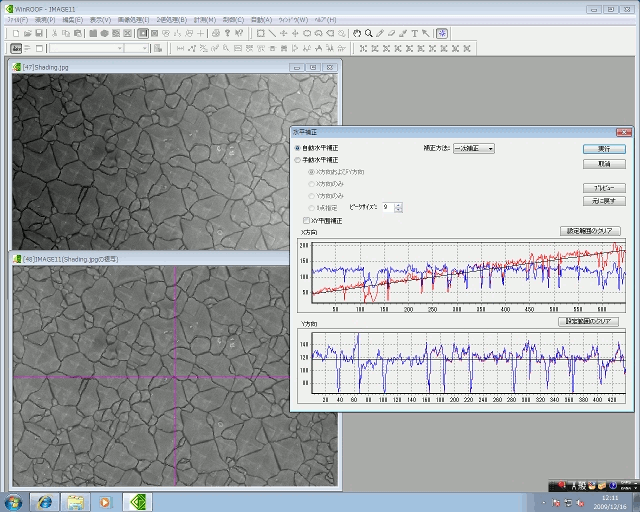This screenshot has width=640, height=512.
Task: Select the hand pan tool
Action: (357, 33)
